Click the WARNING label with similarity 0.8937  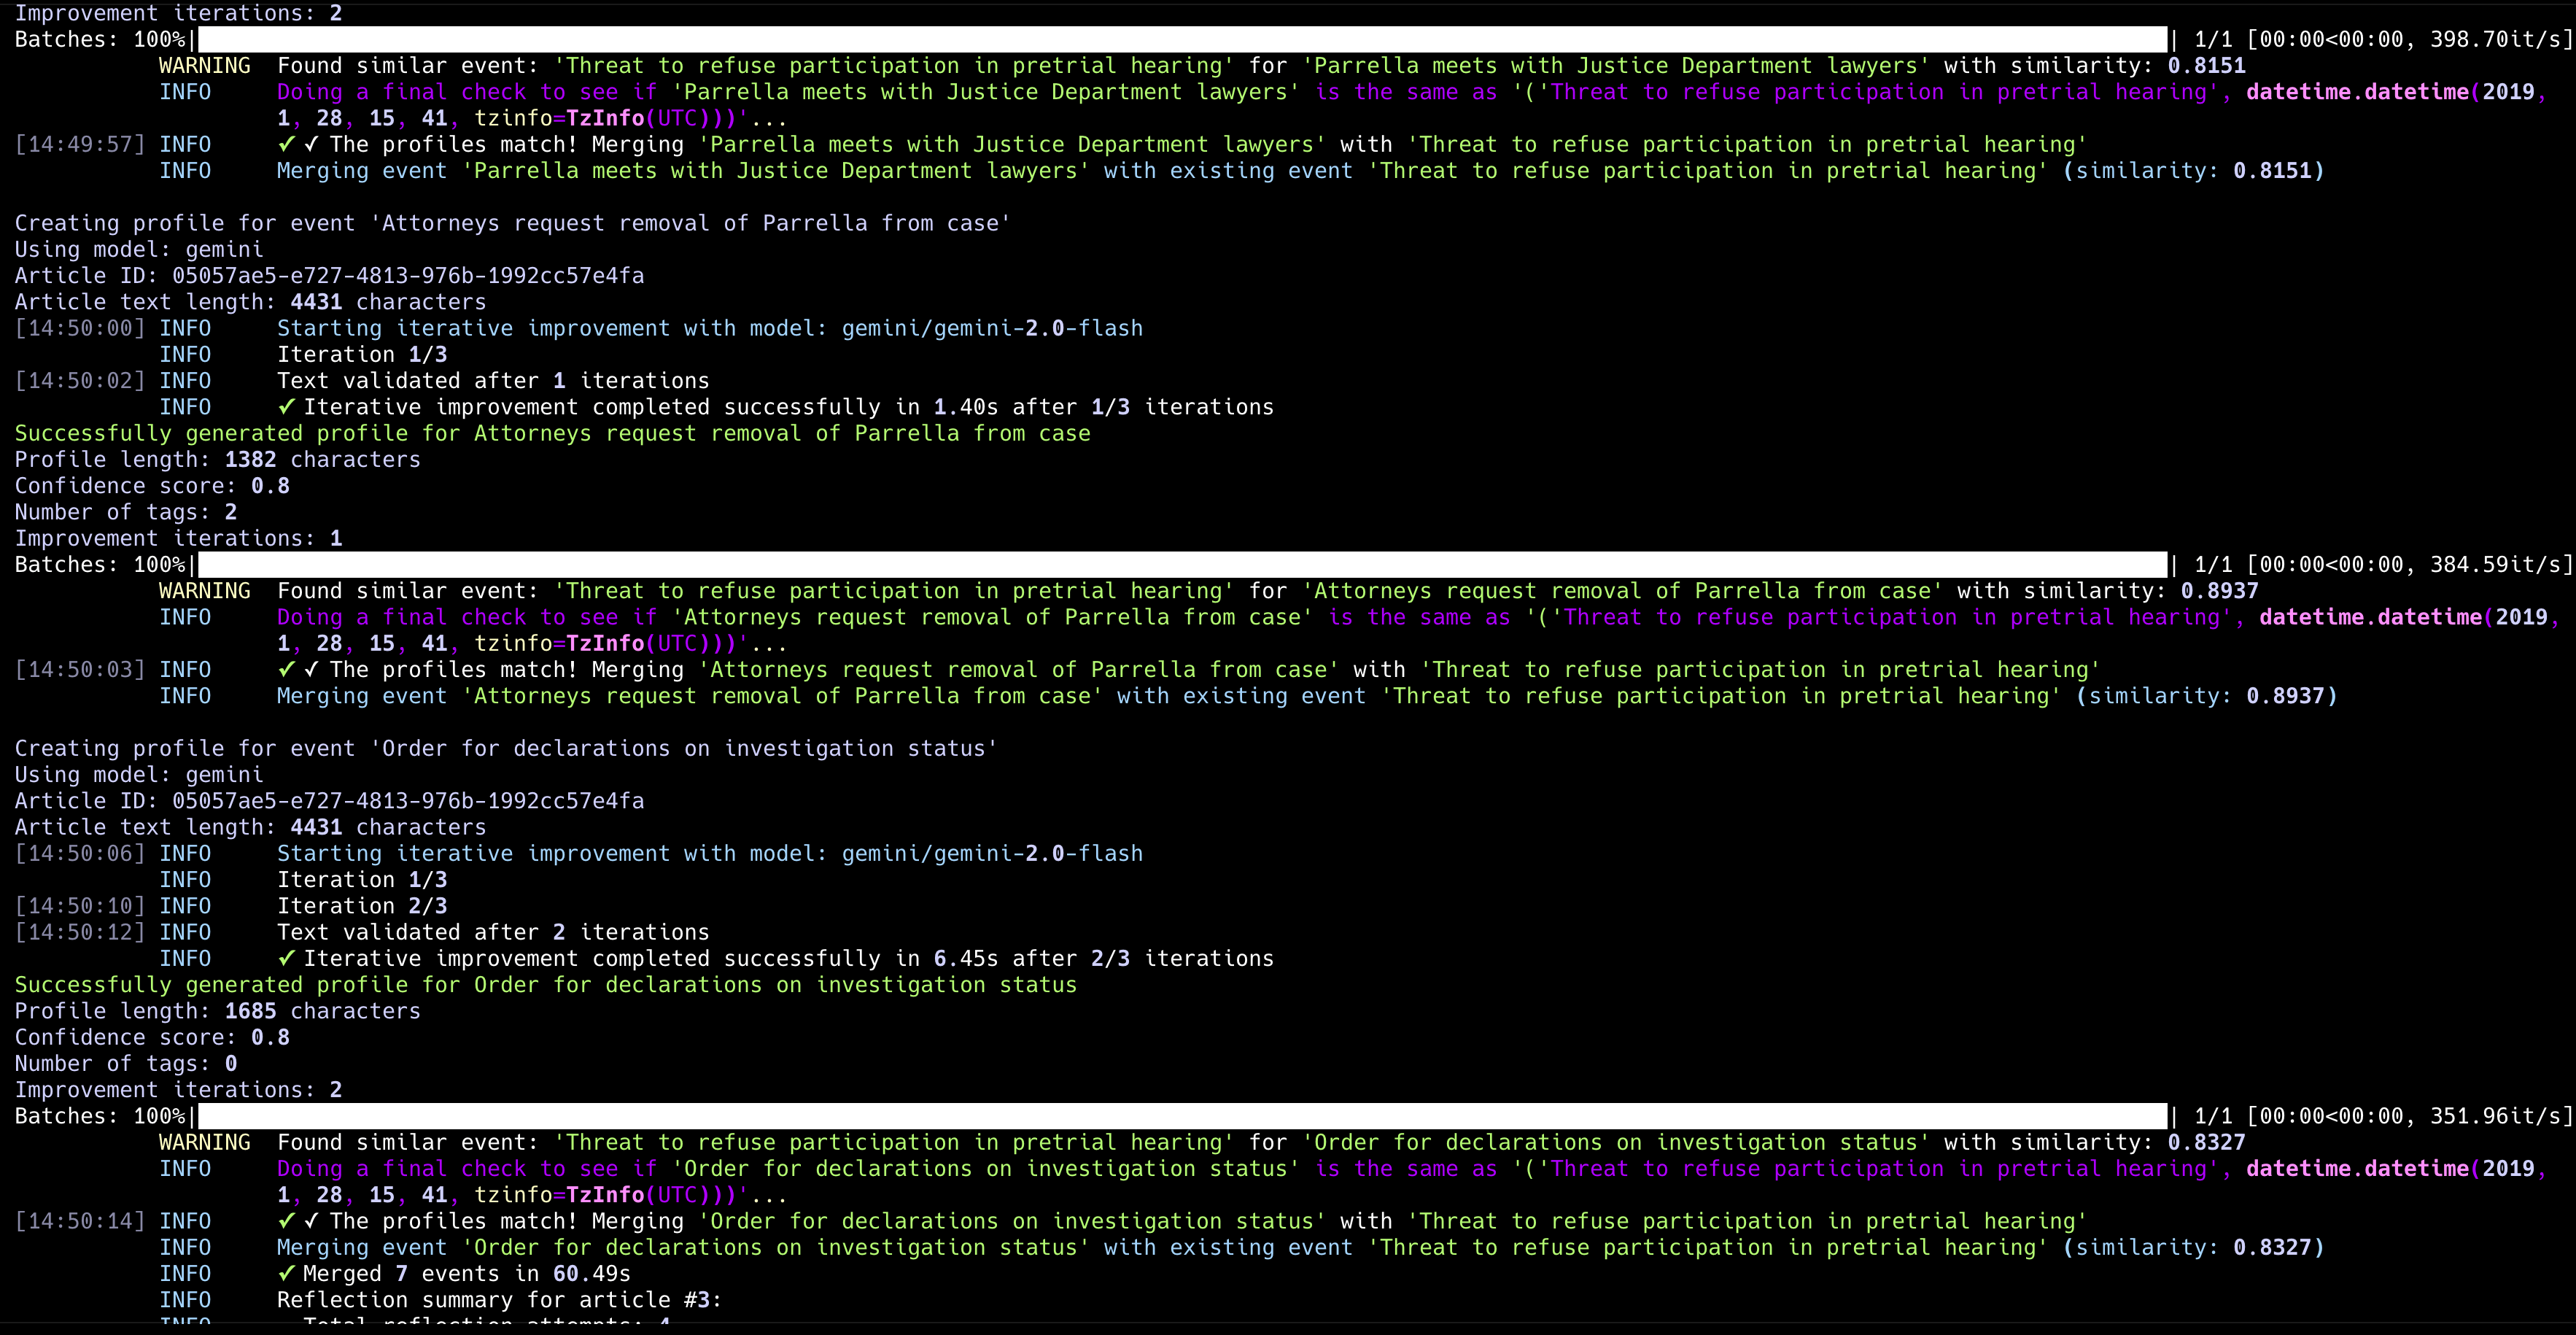pyautogui.click(x=205, y=591)
